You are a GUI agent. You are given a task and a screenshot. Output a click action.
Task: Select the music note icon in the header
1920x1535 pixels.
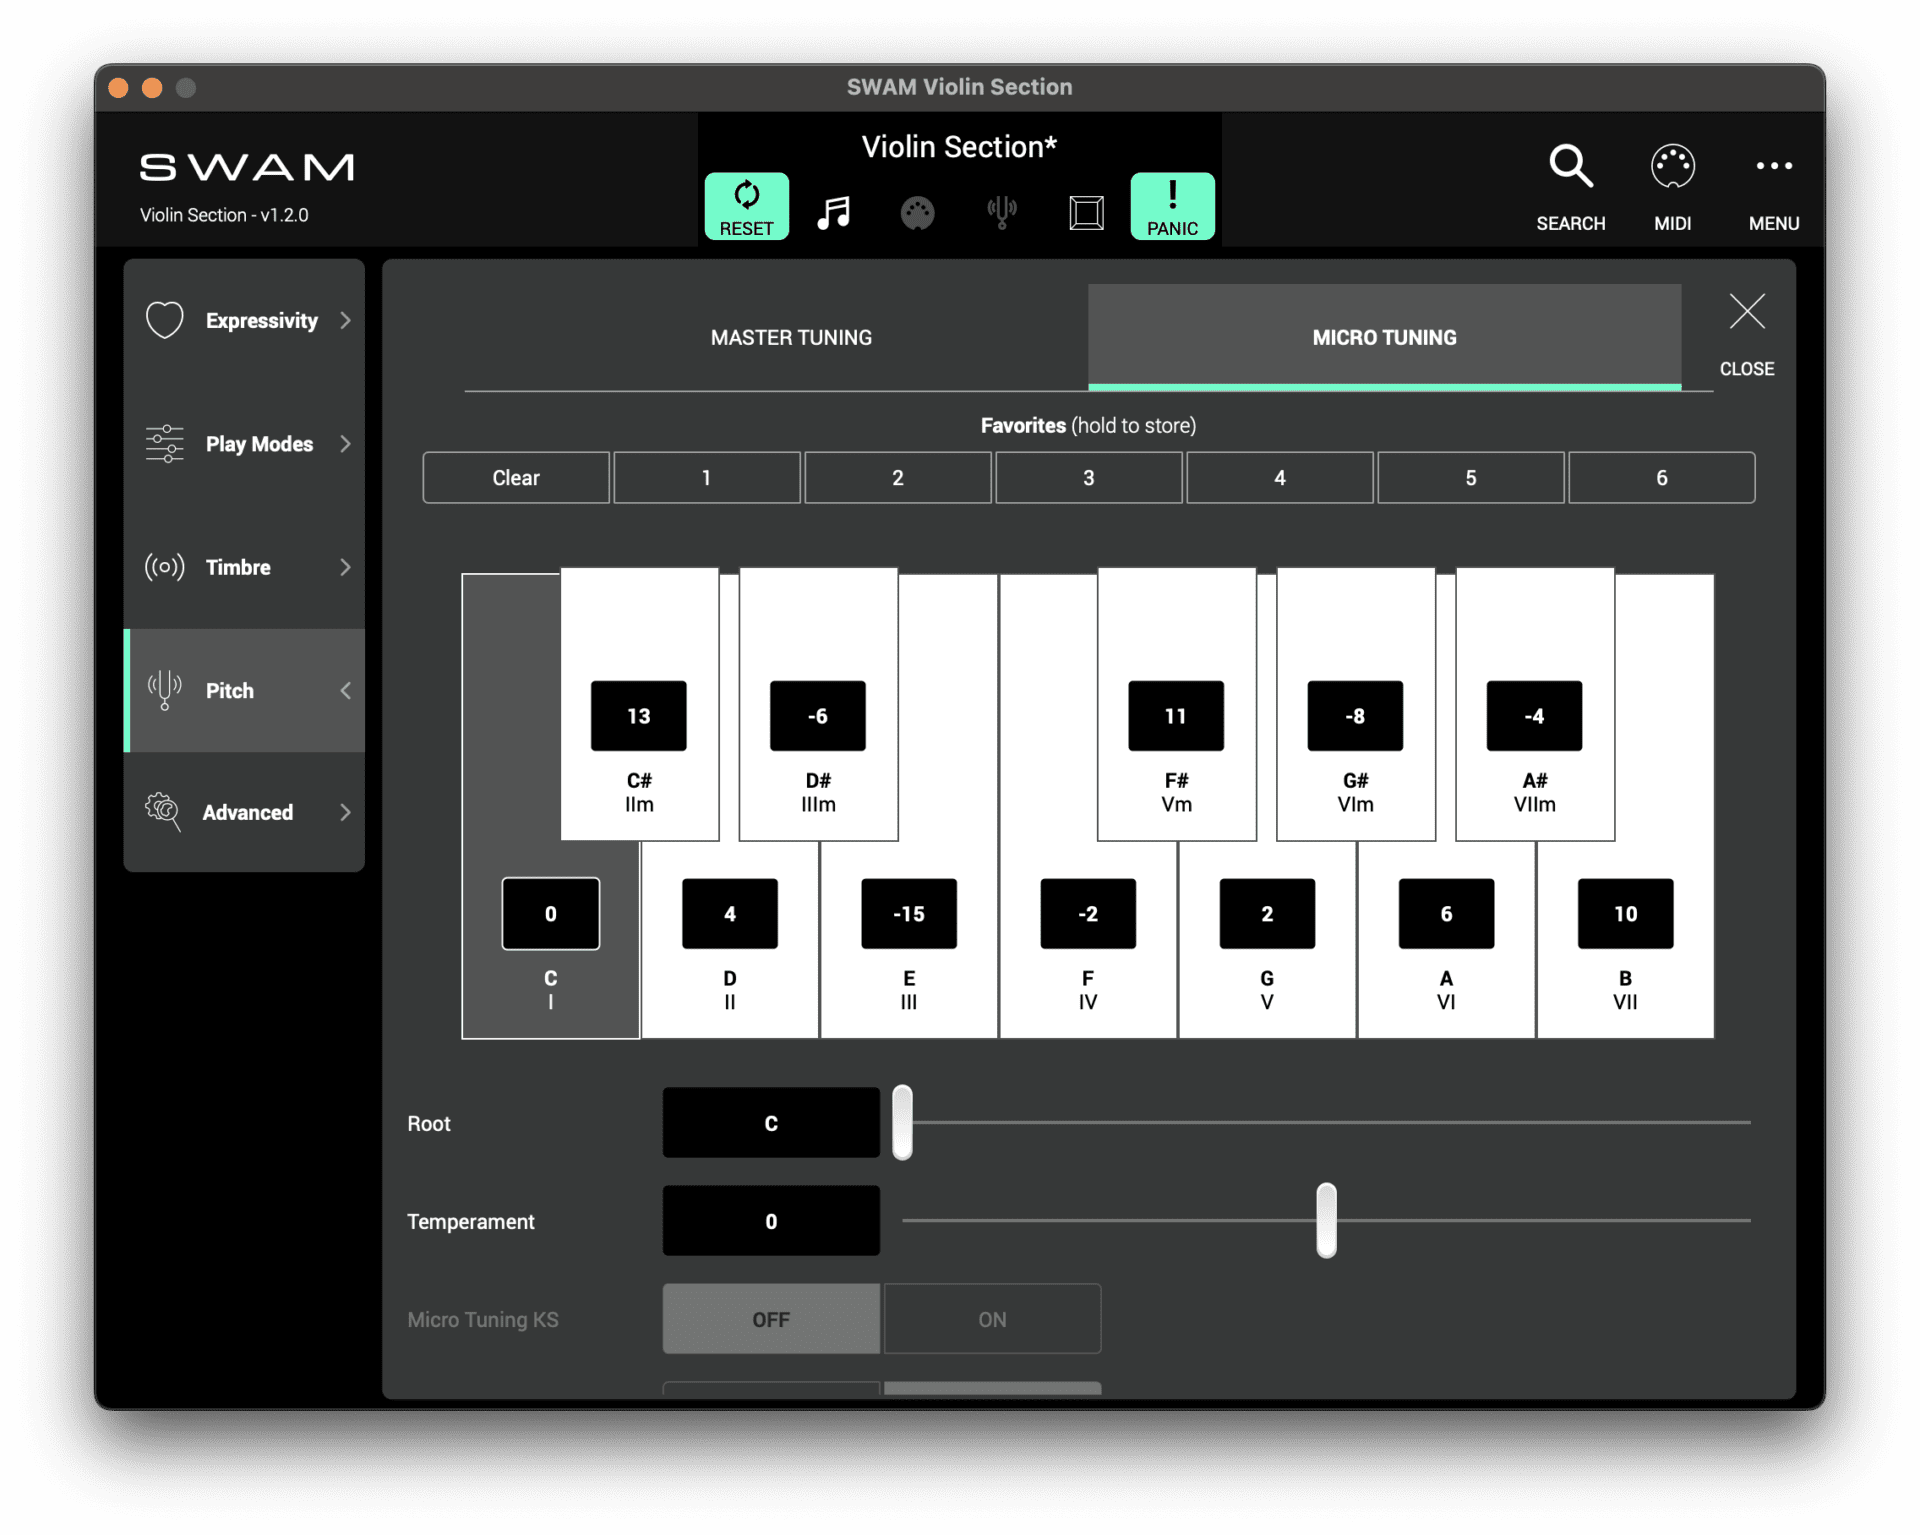pos(834,212)
